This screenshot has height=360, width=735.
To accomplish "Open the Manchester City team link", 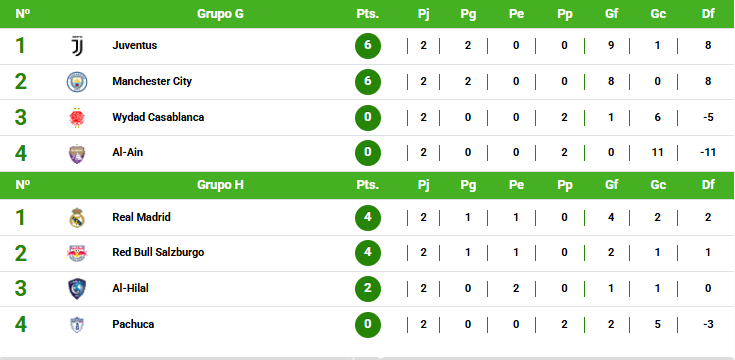I will point(152,81).
